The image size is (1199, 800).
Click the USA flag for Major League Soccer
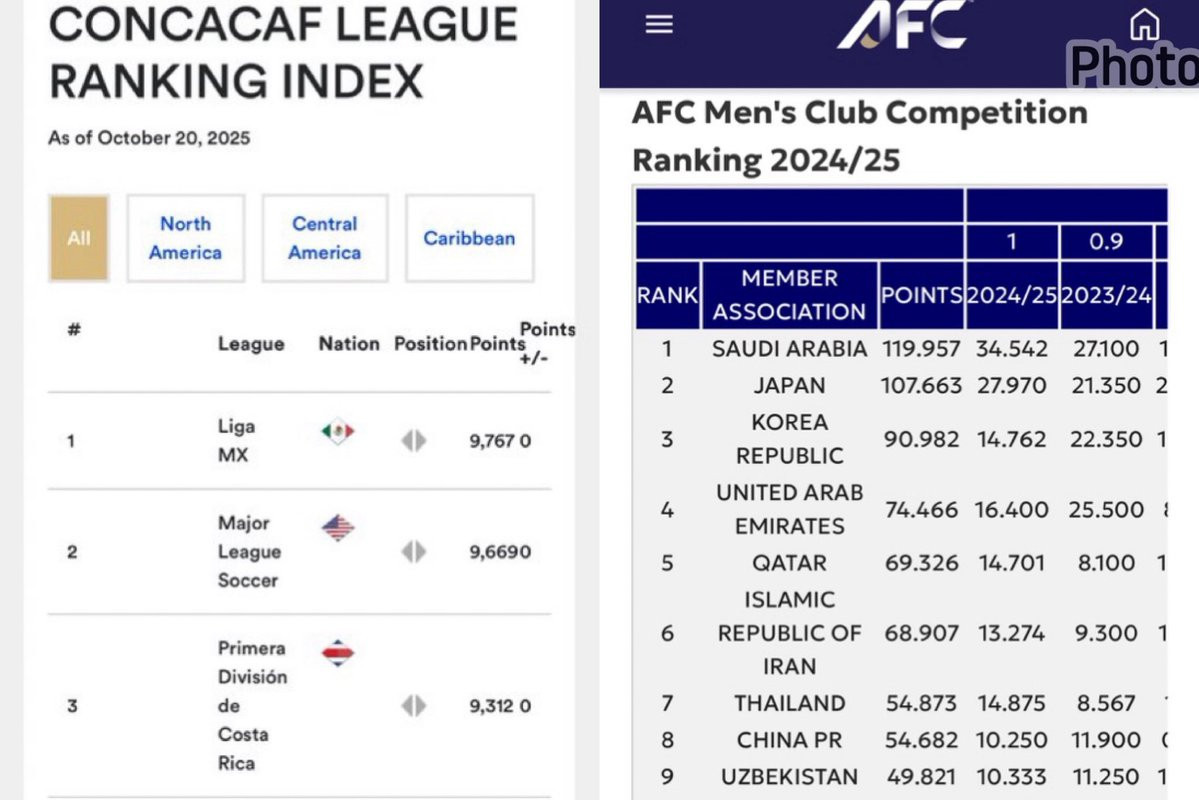(x=337, y=528)
